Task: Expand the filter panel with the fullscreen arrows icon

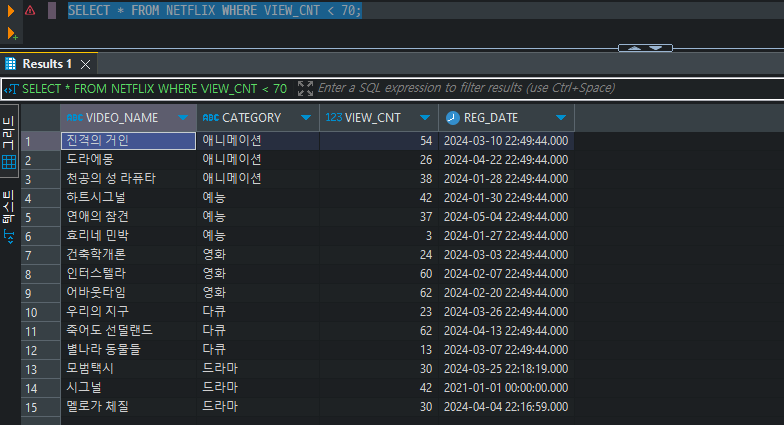Action: 306,88
